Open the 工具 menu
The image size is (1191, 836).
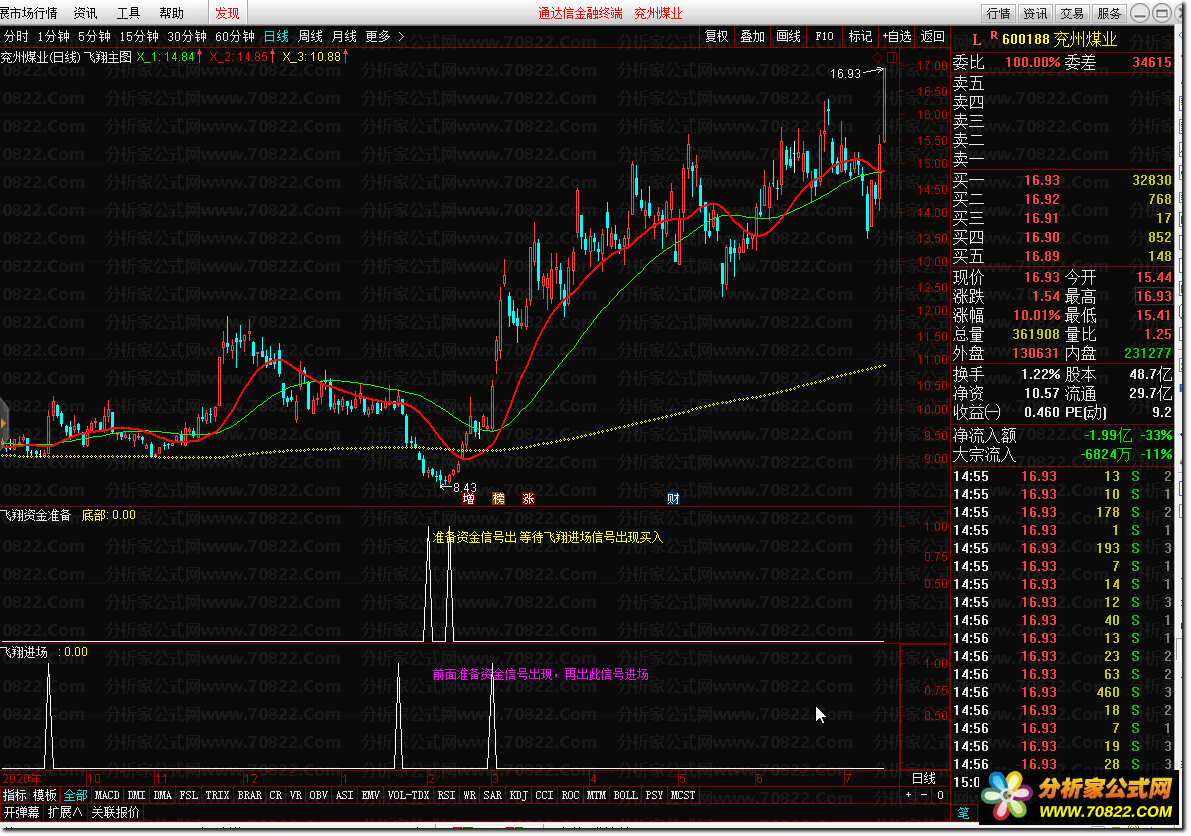tap(128, 13)
